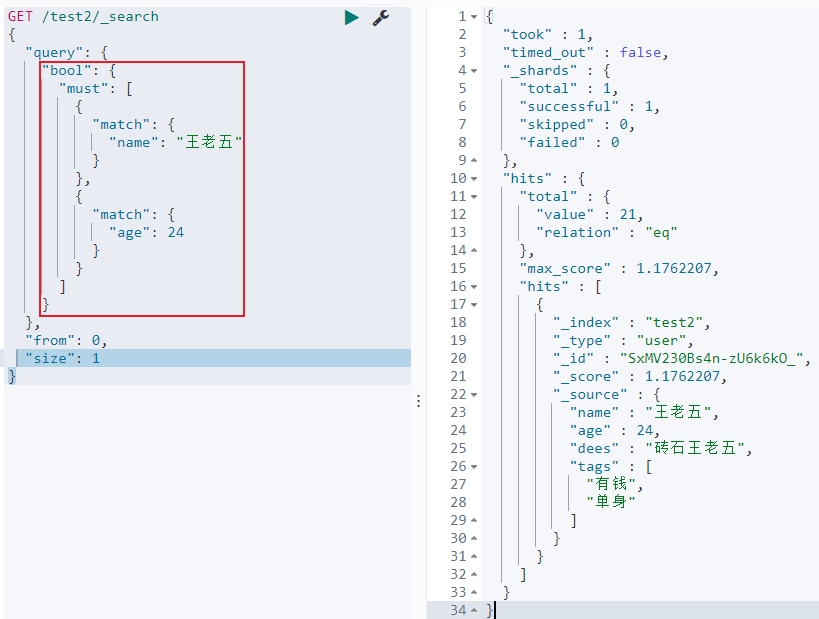Viewport: 819px width, 619px height.
Task: Click the "dees" : "砖石王老五" line
Action: (x=661, y=448)
